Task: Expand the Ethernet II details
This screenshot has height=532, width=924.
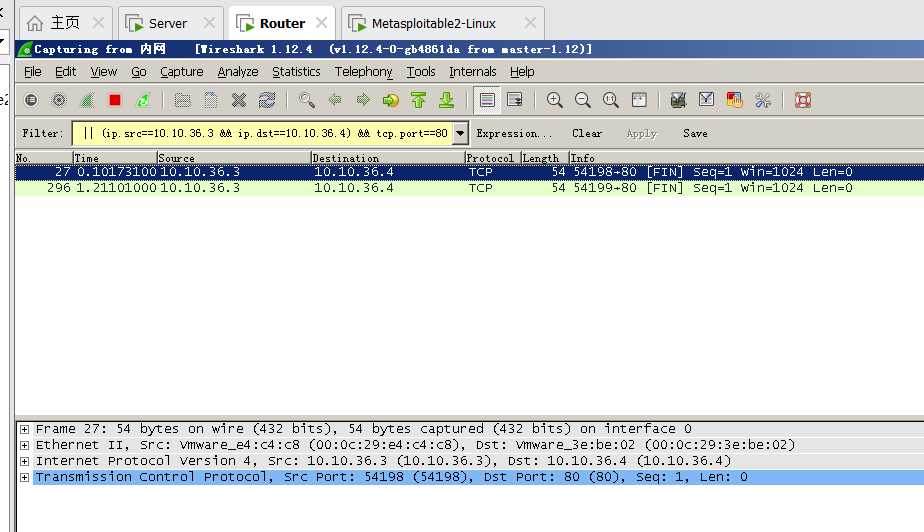Action: click(x=24, y=445)
